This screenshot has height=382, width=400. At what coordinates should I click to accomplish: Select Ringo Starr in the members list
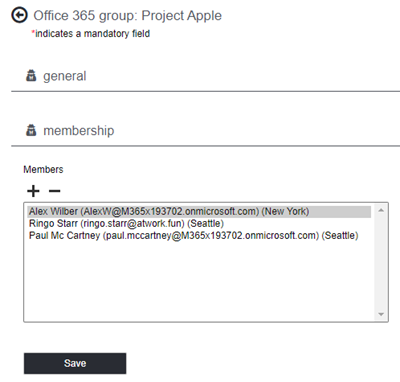click(x=199, y=224)
